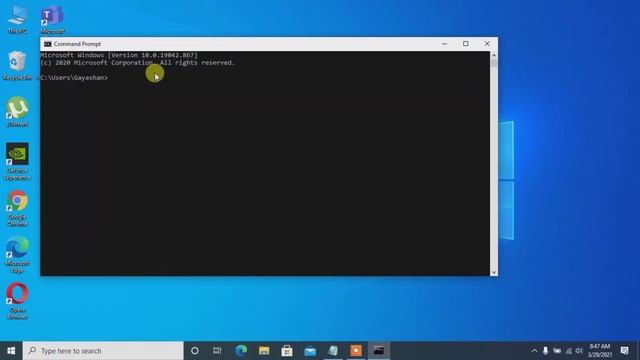Open the Windows Start menu

point(11,351)
